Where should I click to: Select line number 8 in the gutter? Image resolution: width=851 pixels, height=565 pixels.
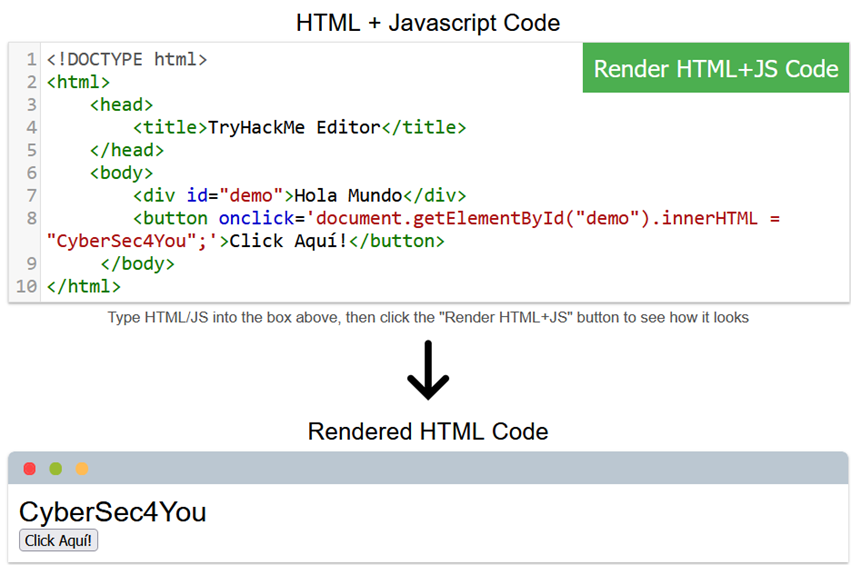[x=31, y=218]
